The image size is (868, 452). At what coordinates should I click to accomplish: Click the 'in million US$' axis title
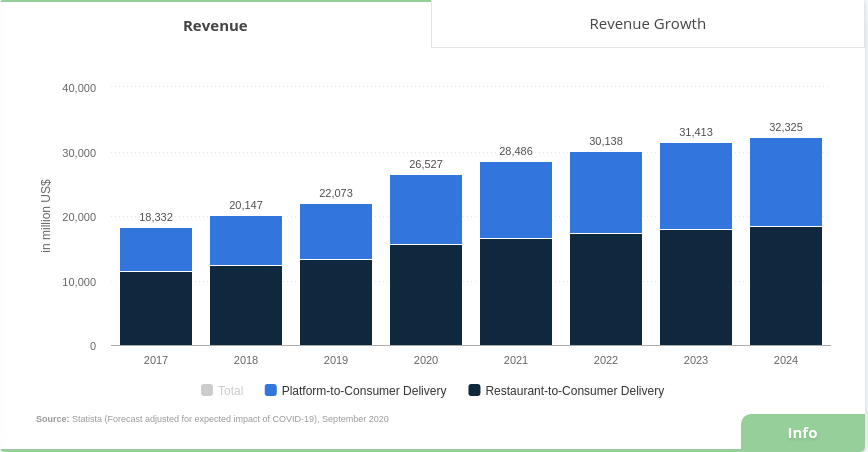[x=45, y=216]
